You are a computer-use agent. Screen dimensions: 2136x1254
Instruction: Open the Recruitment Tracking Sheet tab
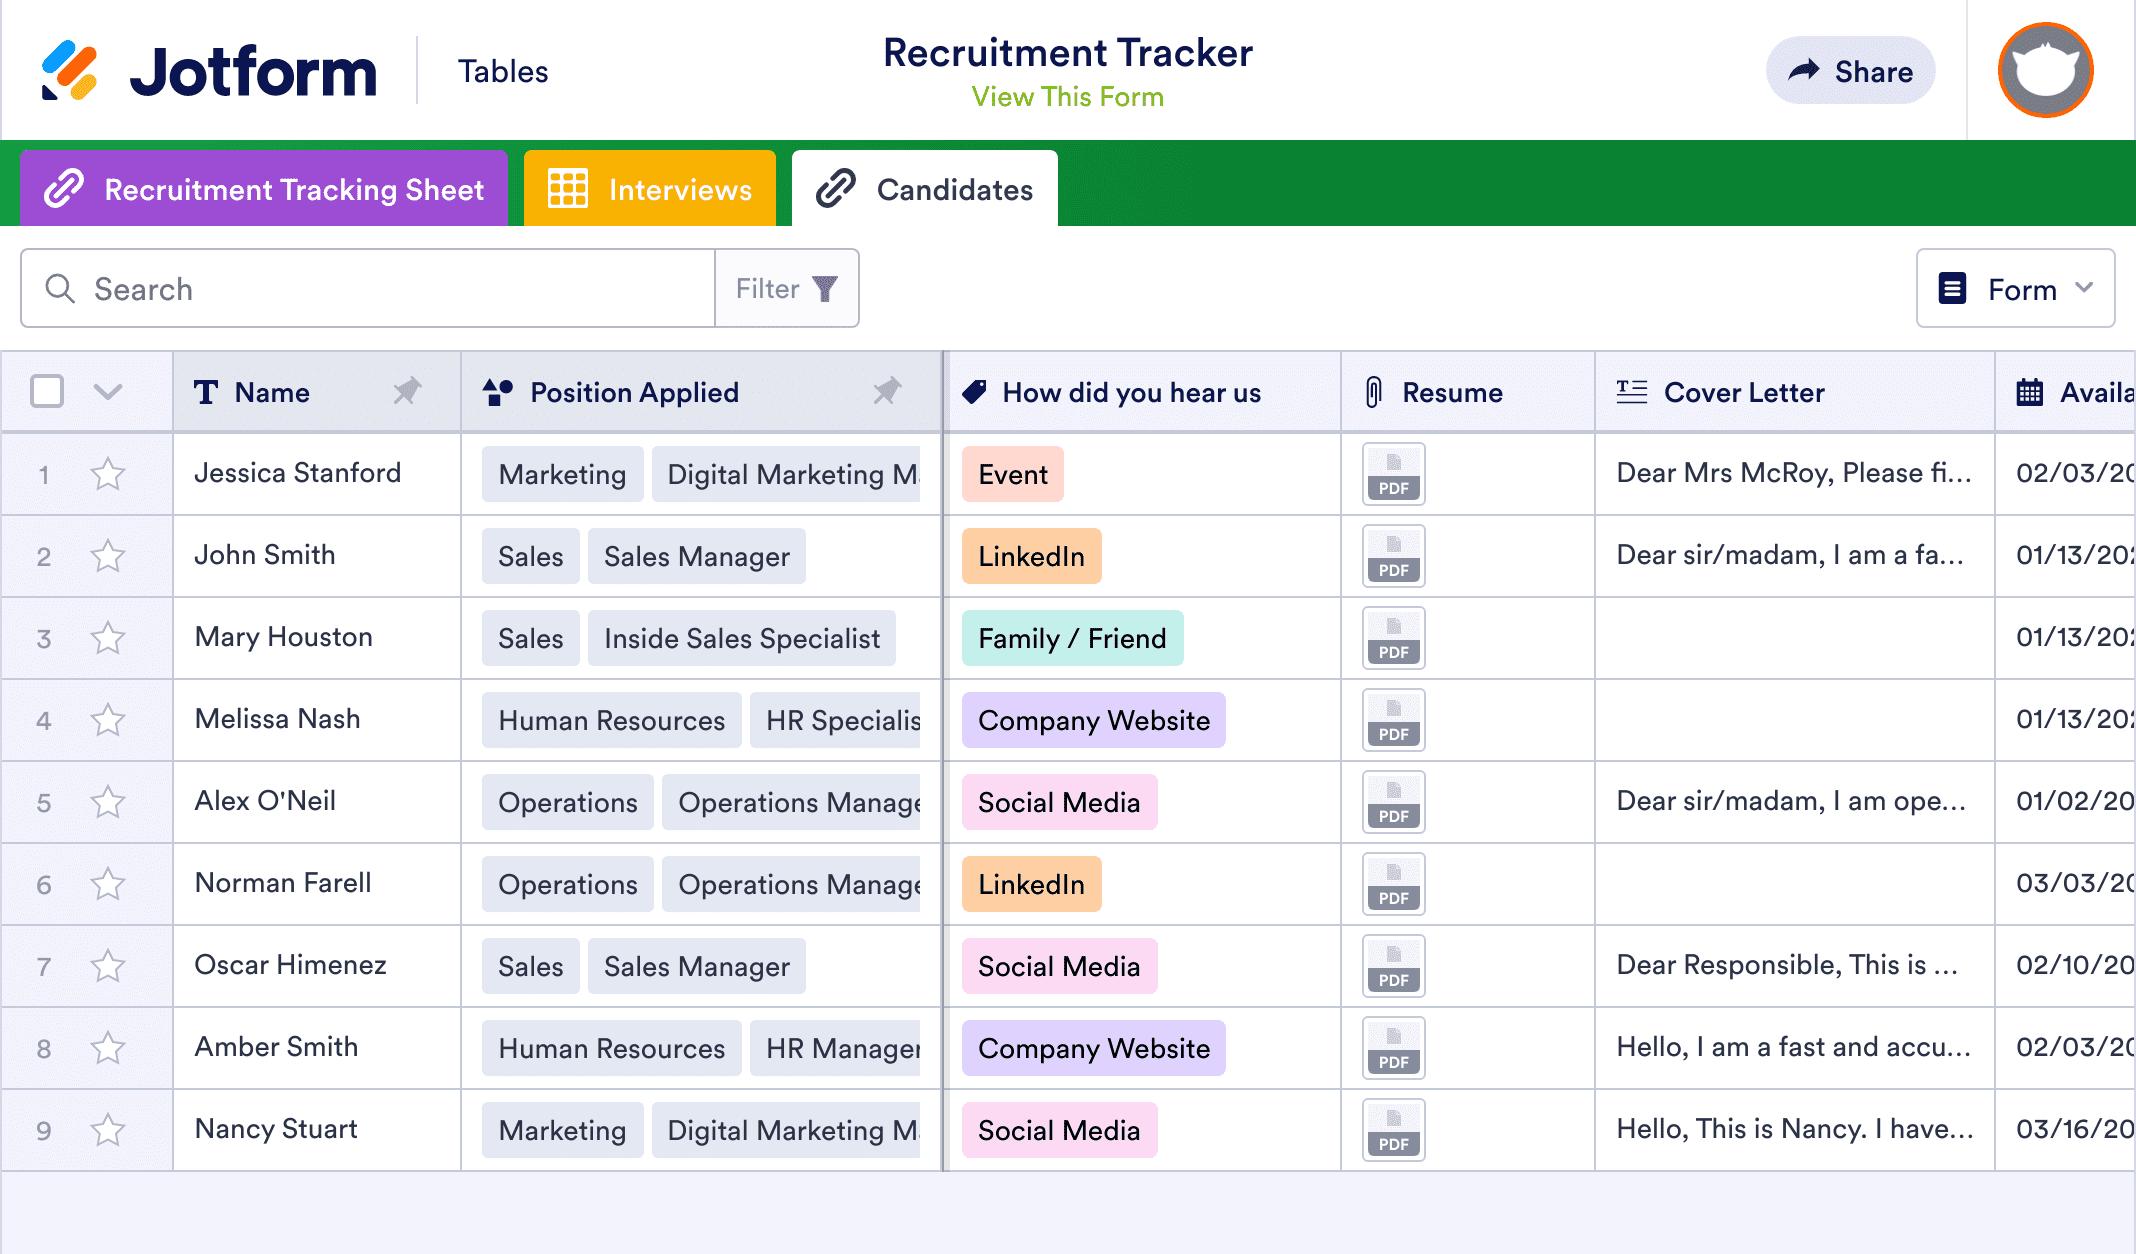pyautogui.click(x=263, y=188)
